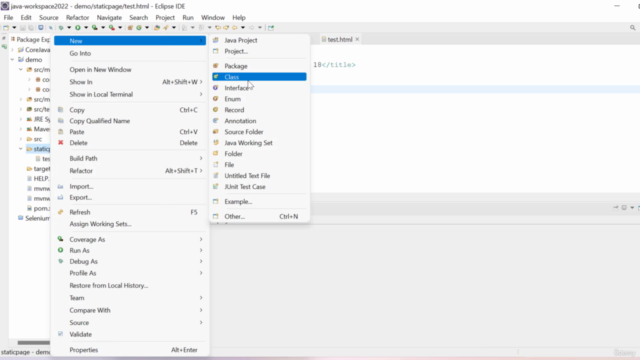Image resolution: width=640 pixels, height=360 pixels.
Task: Click the Import icon in the context menu
Action: (x=61, y=186)
